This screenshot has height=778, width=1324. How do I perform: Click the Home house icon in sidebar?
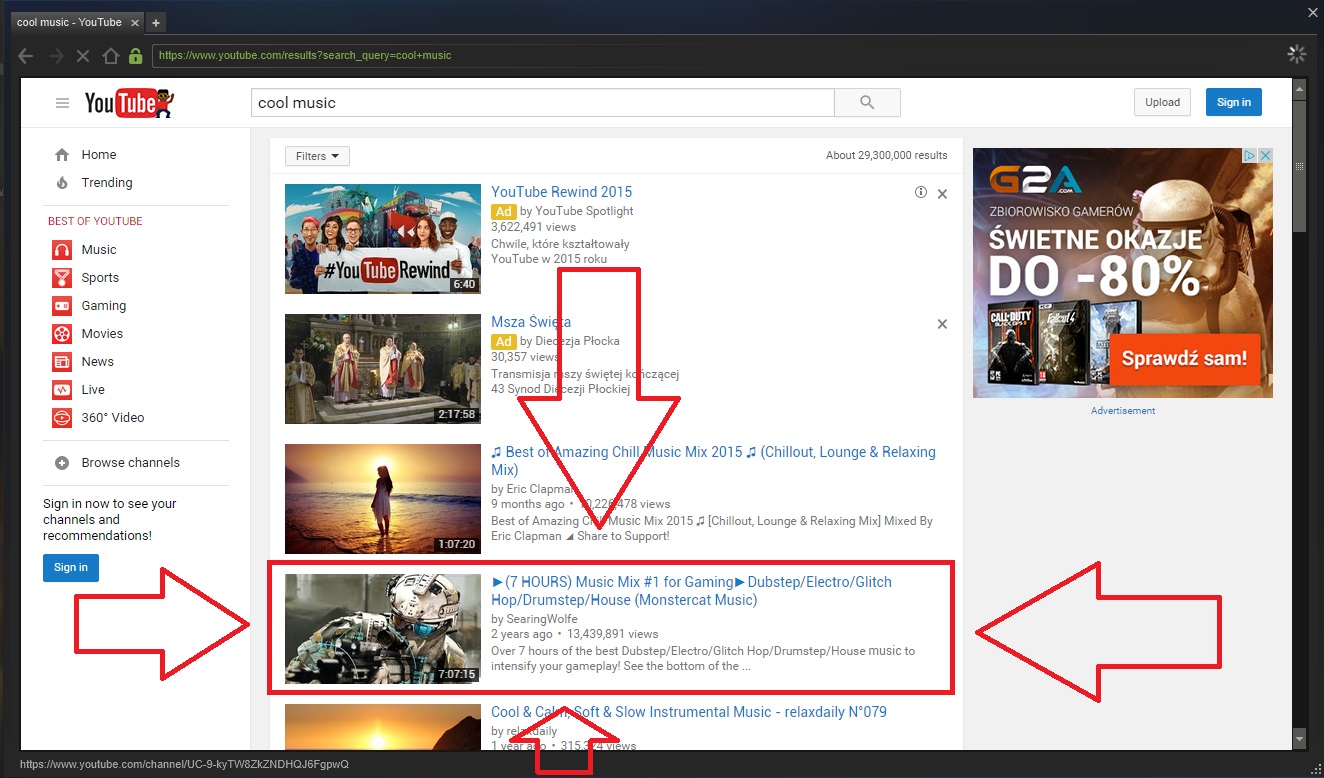(62, 155)
